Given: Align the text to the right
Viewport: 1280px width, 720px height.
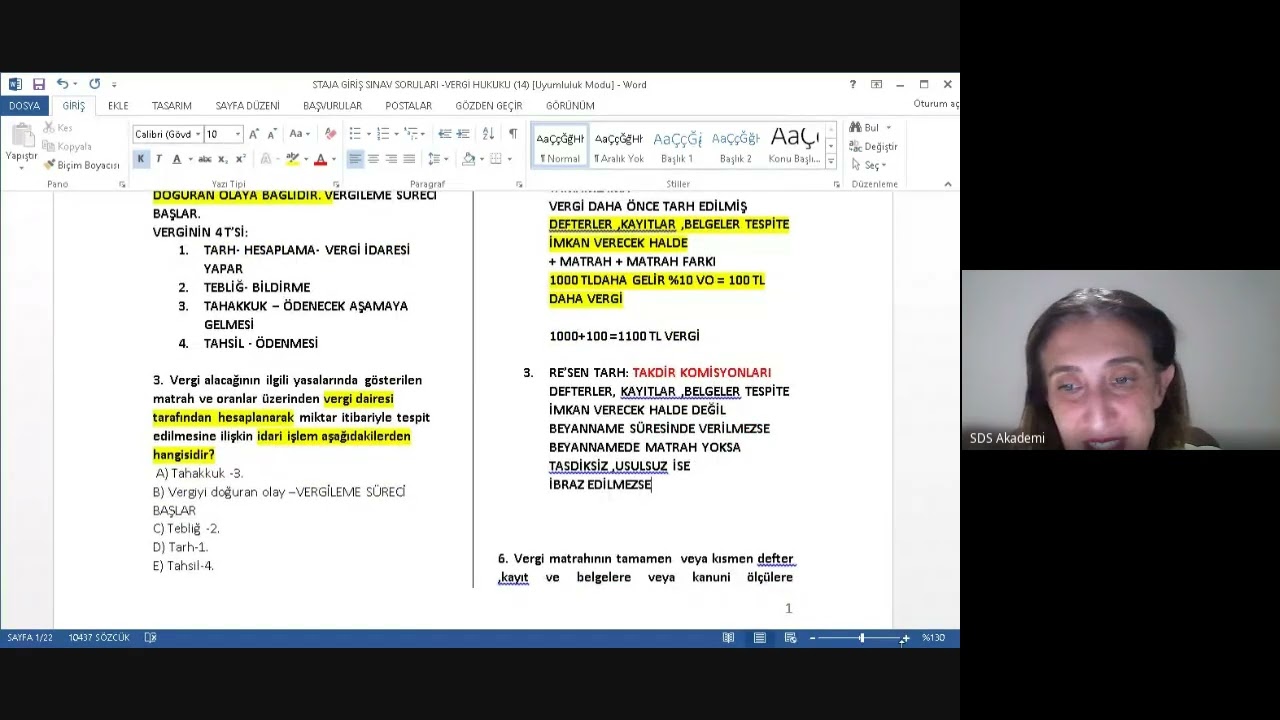Looking at the screenshot, I should [x=391, y=159].
